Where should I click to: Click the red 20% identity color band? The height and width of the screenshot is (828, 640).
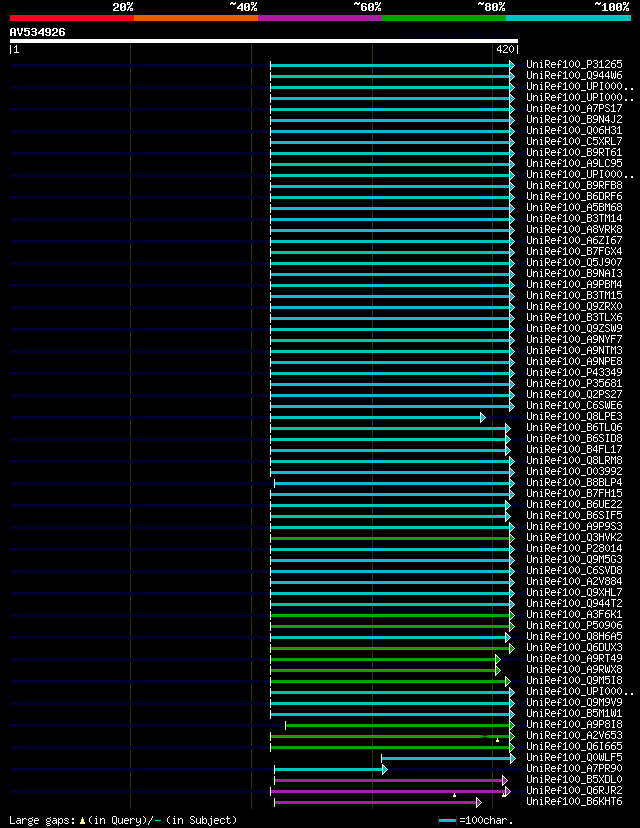[72, 18]
